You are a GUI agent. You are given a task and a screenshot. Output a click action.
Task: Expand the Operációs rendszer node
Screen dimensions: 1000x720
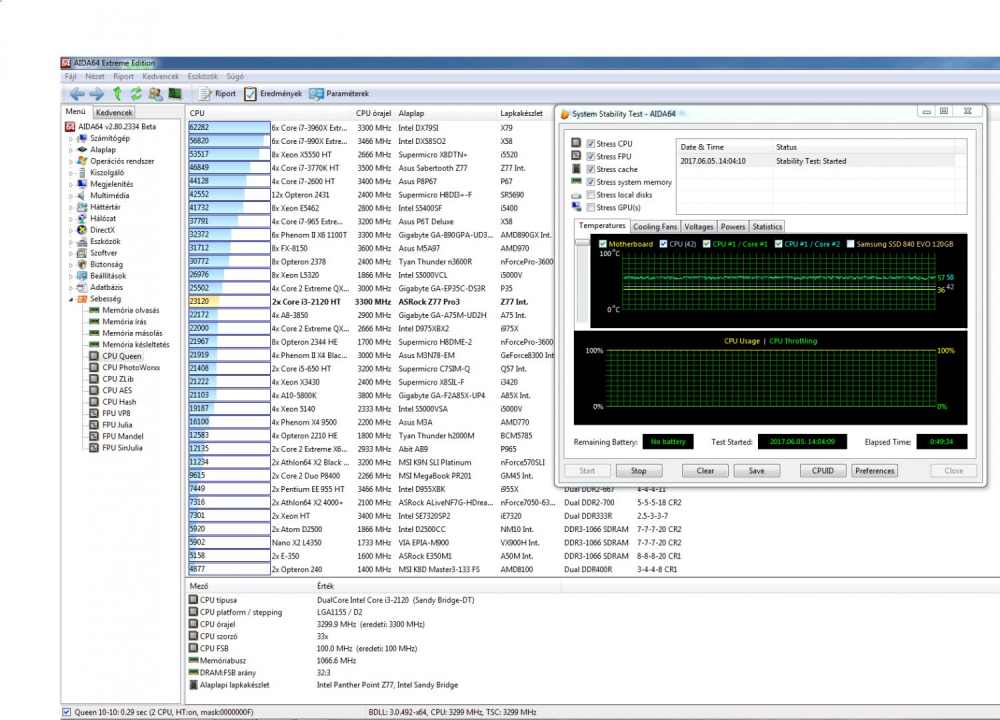(71, 161)
